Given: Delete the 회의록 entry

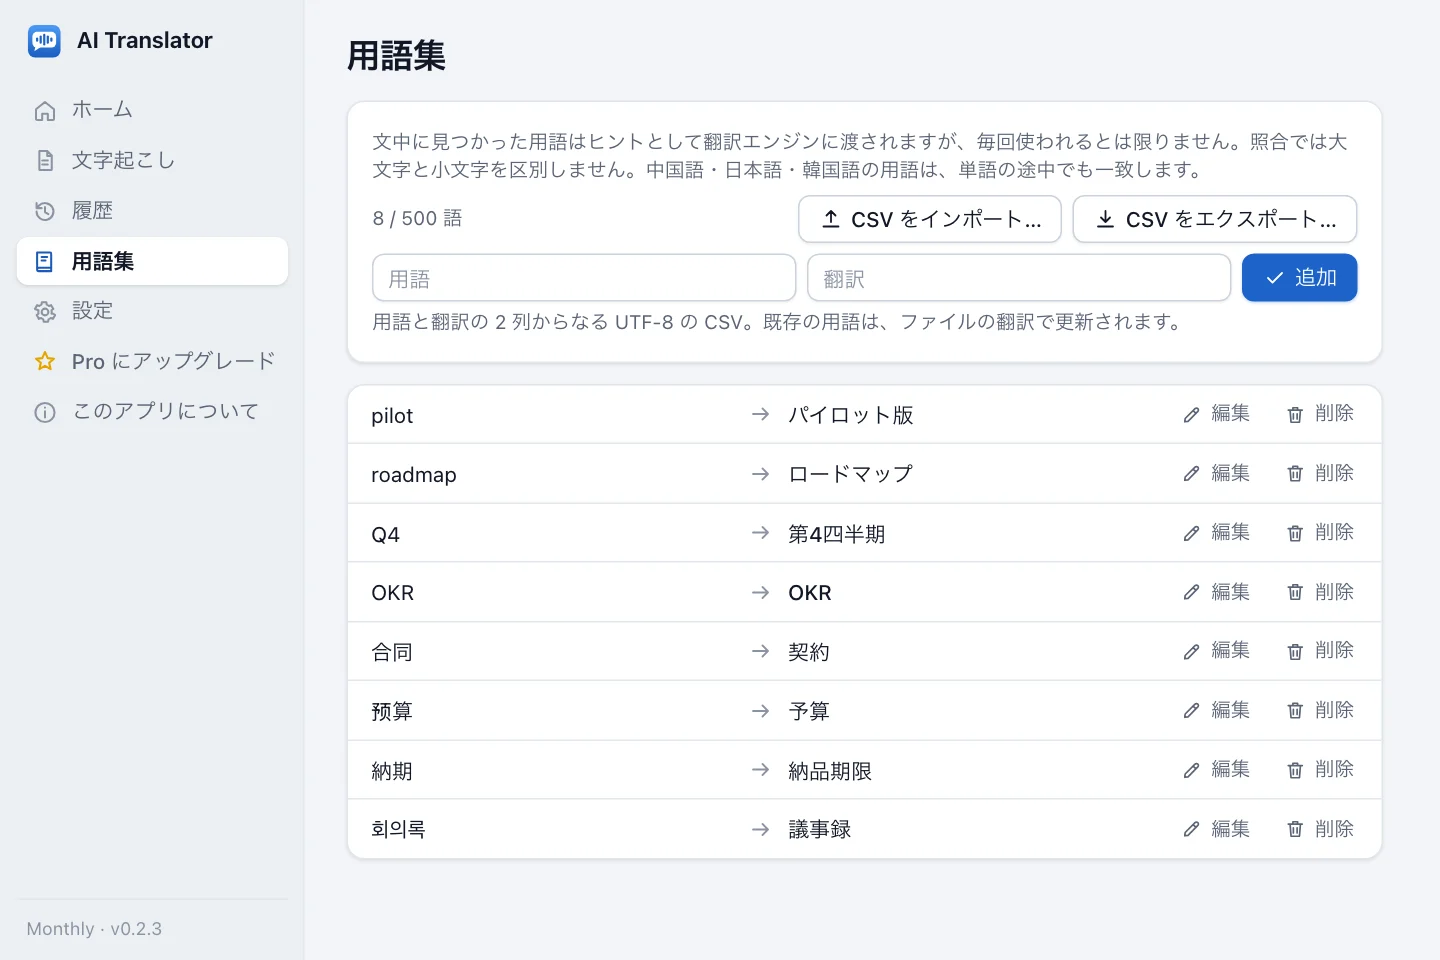Looking at the screenshot, I should (1320, 829).
